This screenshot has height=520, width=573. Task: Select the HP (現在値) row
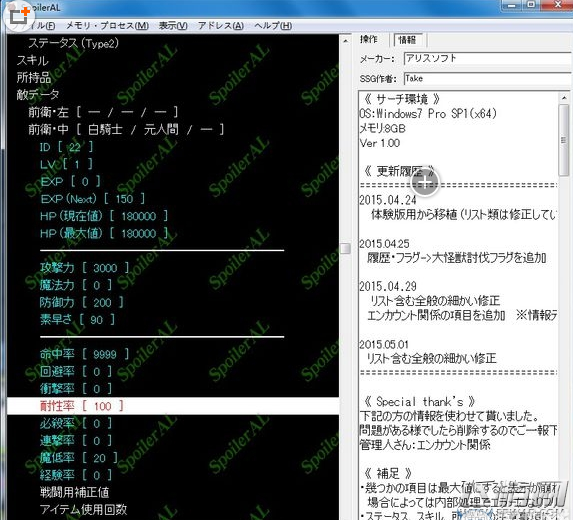coord(104,216)
